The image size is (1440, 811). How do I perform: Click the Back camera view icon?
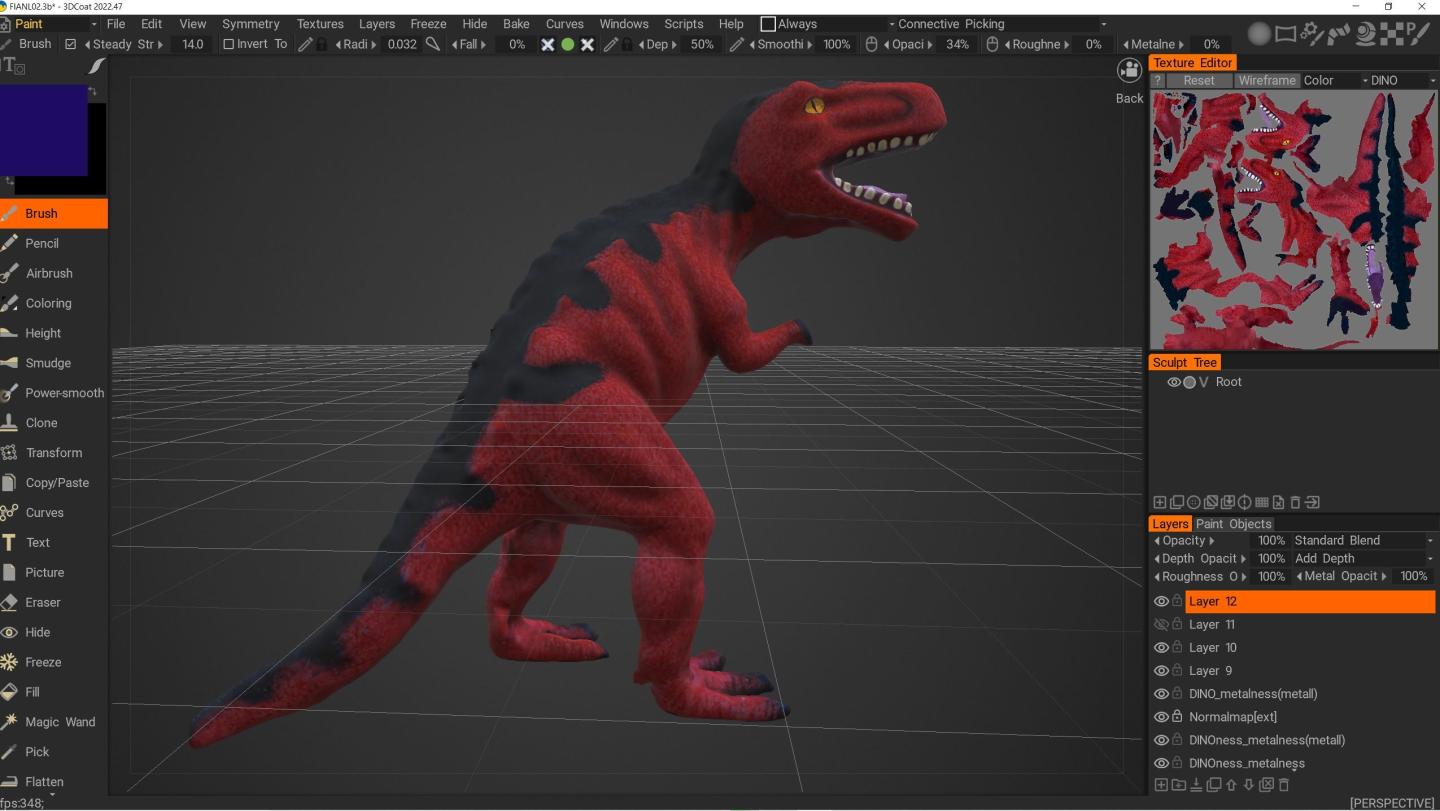point(1129,71)
